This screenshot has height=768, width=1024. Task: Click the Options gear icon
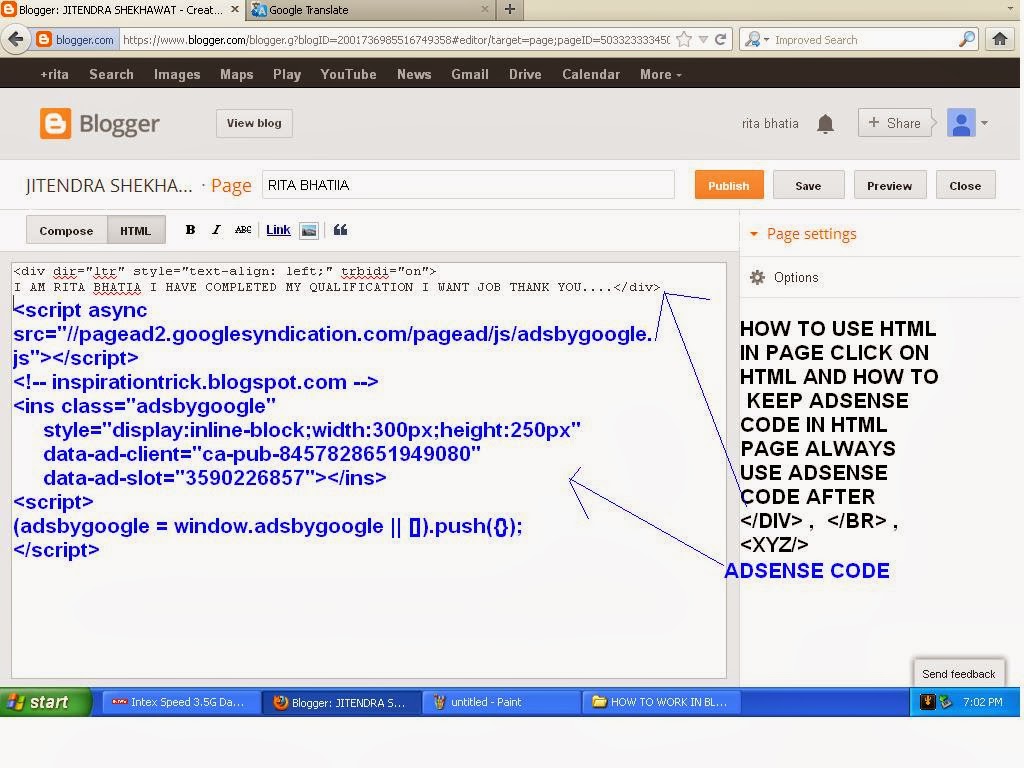pos(757,278)
